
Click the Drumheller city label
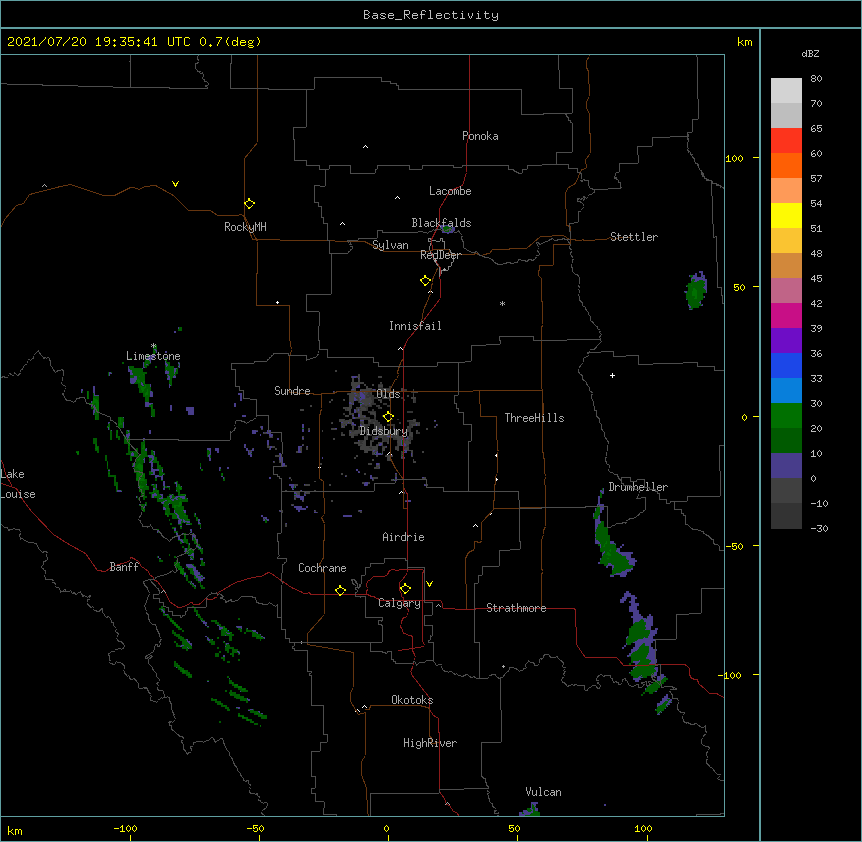(x=638, y=487)
